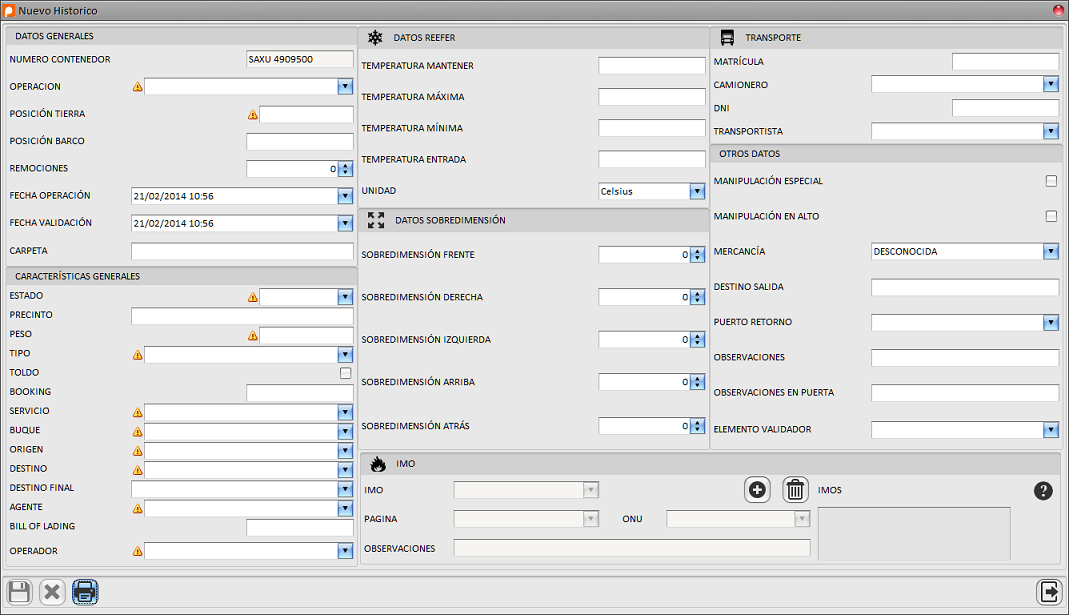The width and height of the screenshot is (1069, 615).
Task: Expand the Estado dropdown
Action: 345,297
